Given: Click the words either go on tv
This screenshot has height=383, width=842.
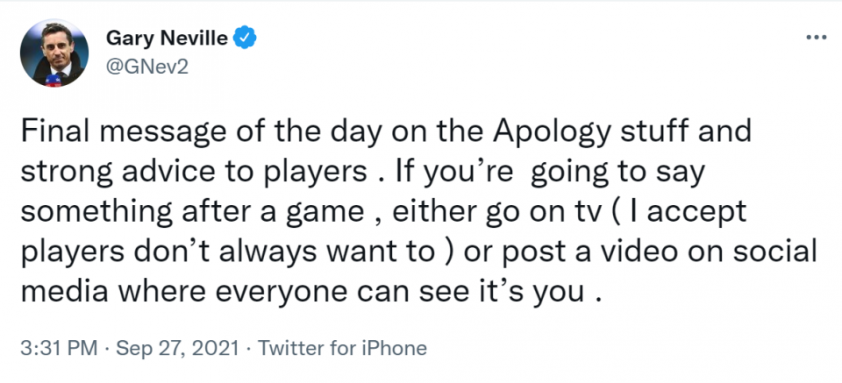Looking at the screenshot, I should pos(489,212).
